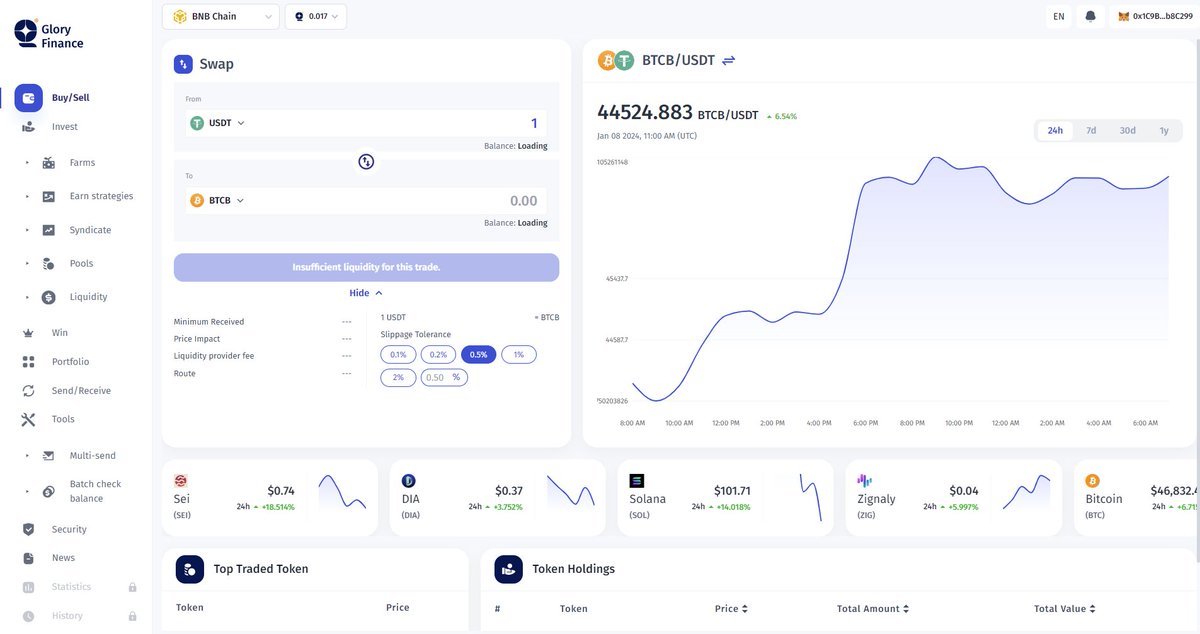The height and width of the screenshot is (634, 1200).
Task: Open the DIA token card
Action: (x=497, y=497)
